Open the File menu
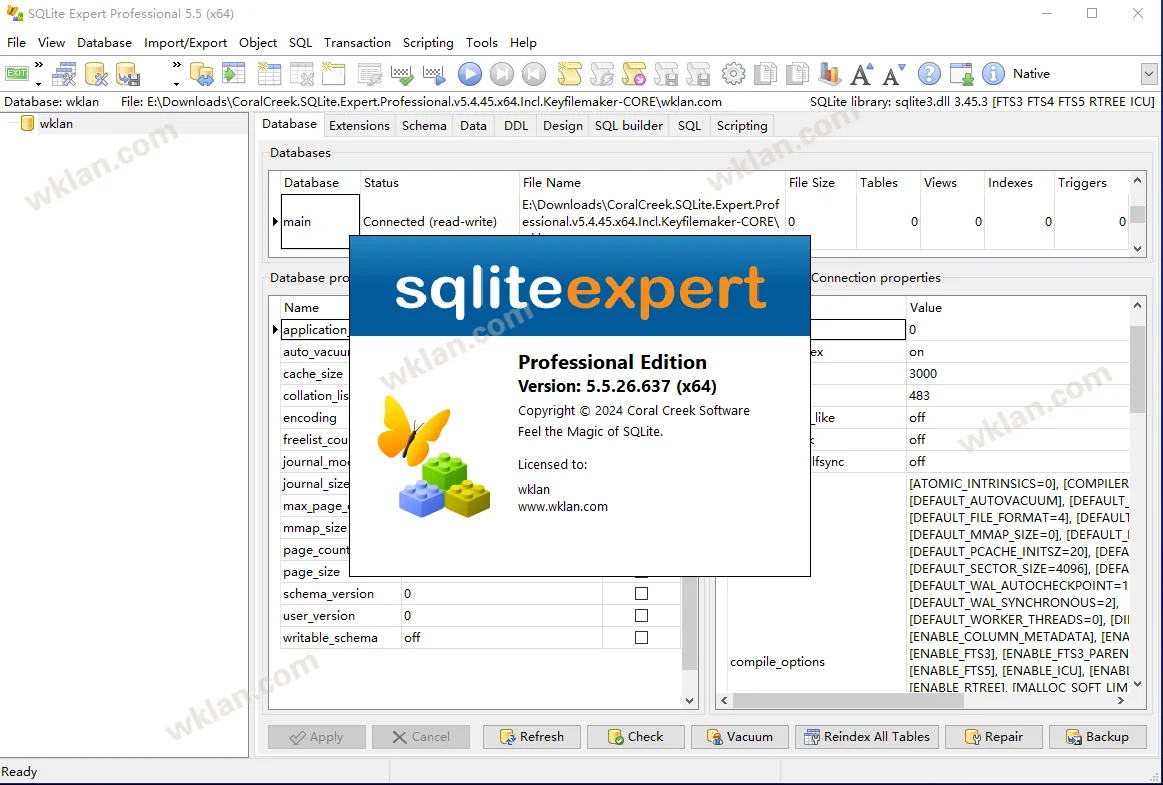Screen dimensions: 1163x785 pyautogui.click(x=16, y=42)
